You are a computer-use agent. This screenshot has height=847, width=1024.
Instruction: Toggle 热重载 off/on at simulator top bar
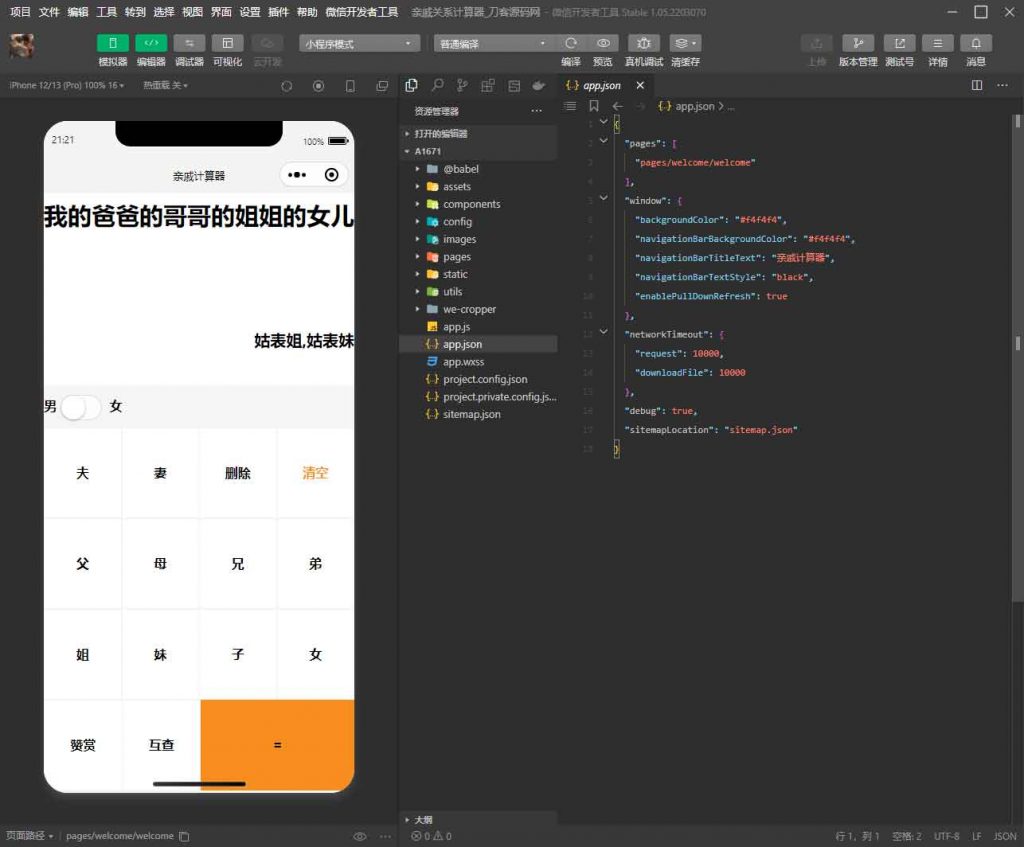pos(165,86)
